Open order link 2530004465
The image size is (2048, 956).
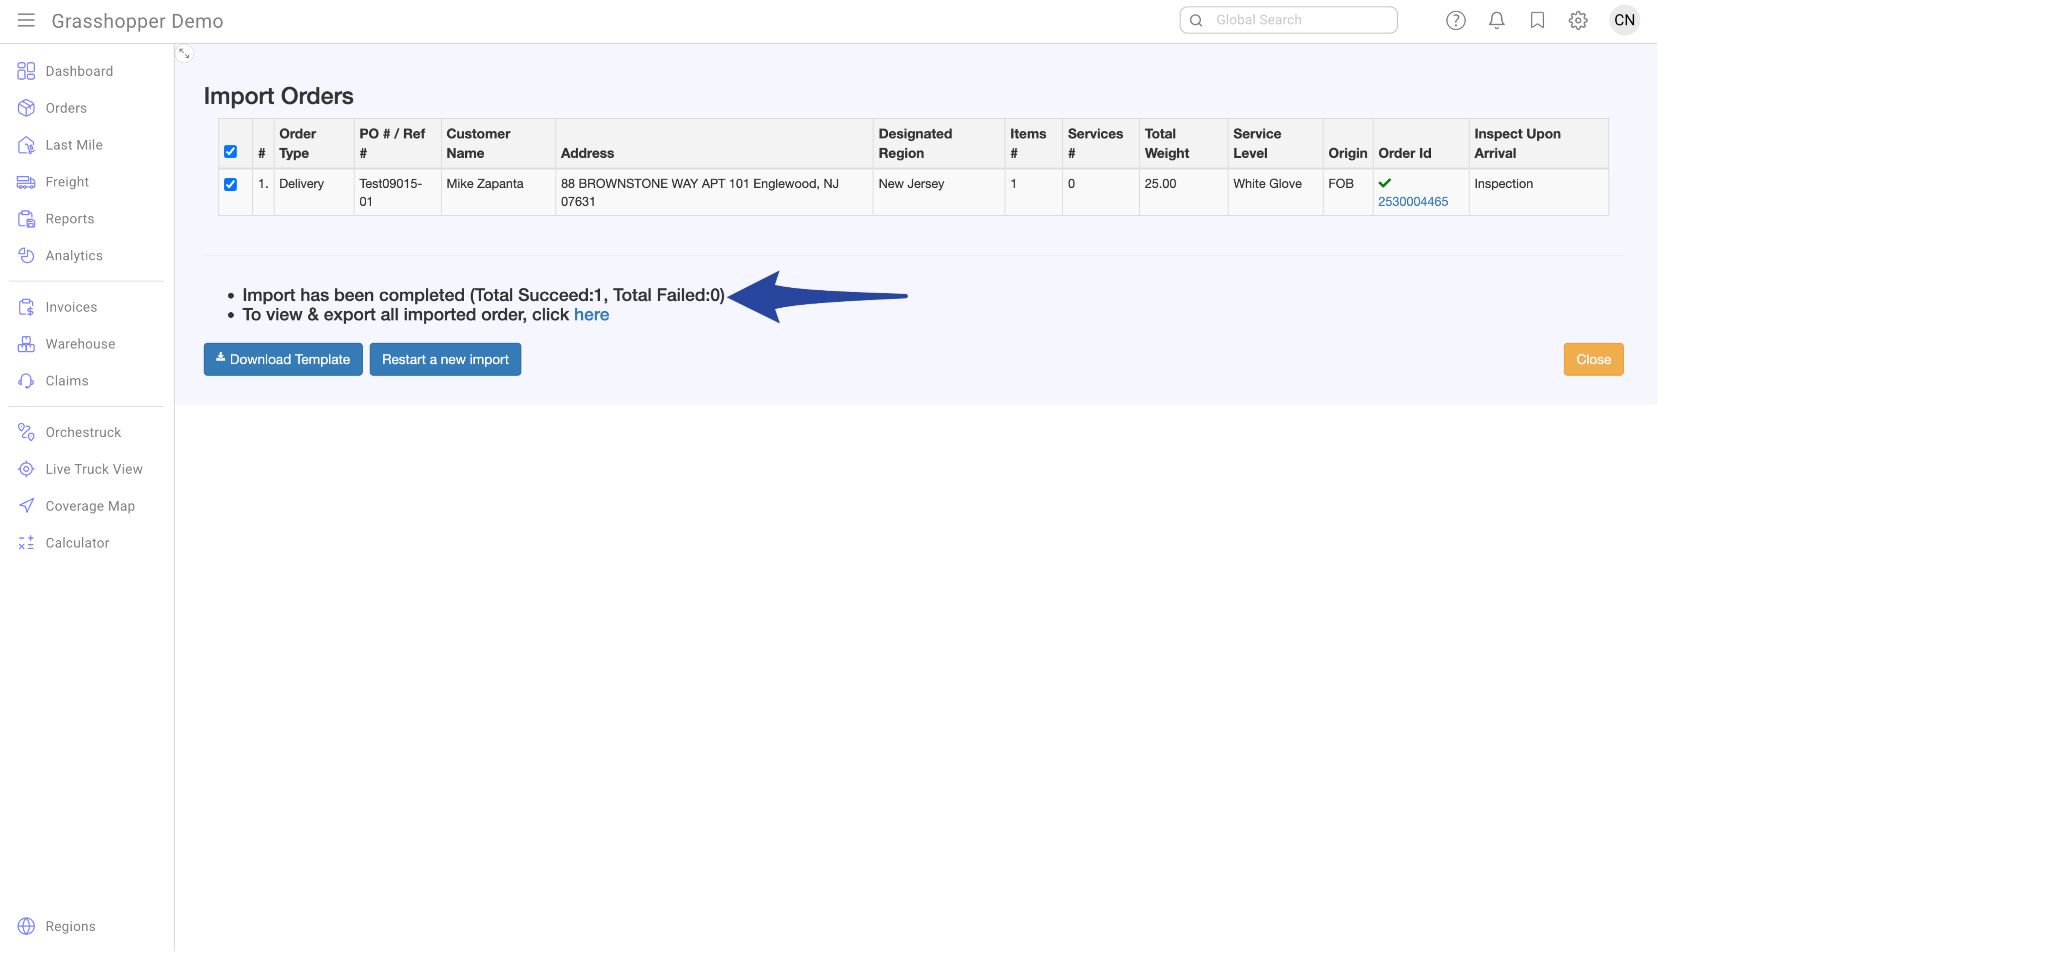point(1413,201)
